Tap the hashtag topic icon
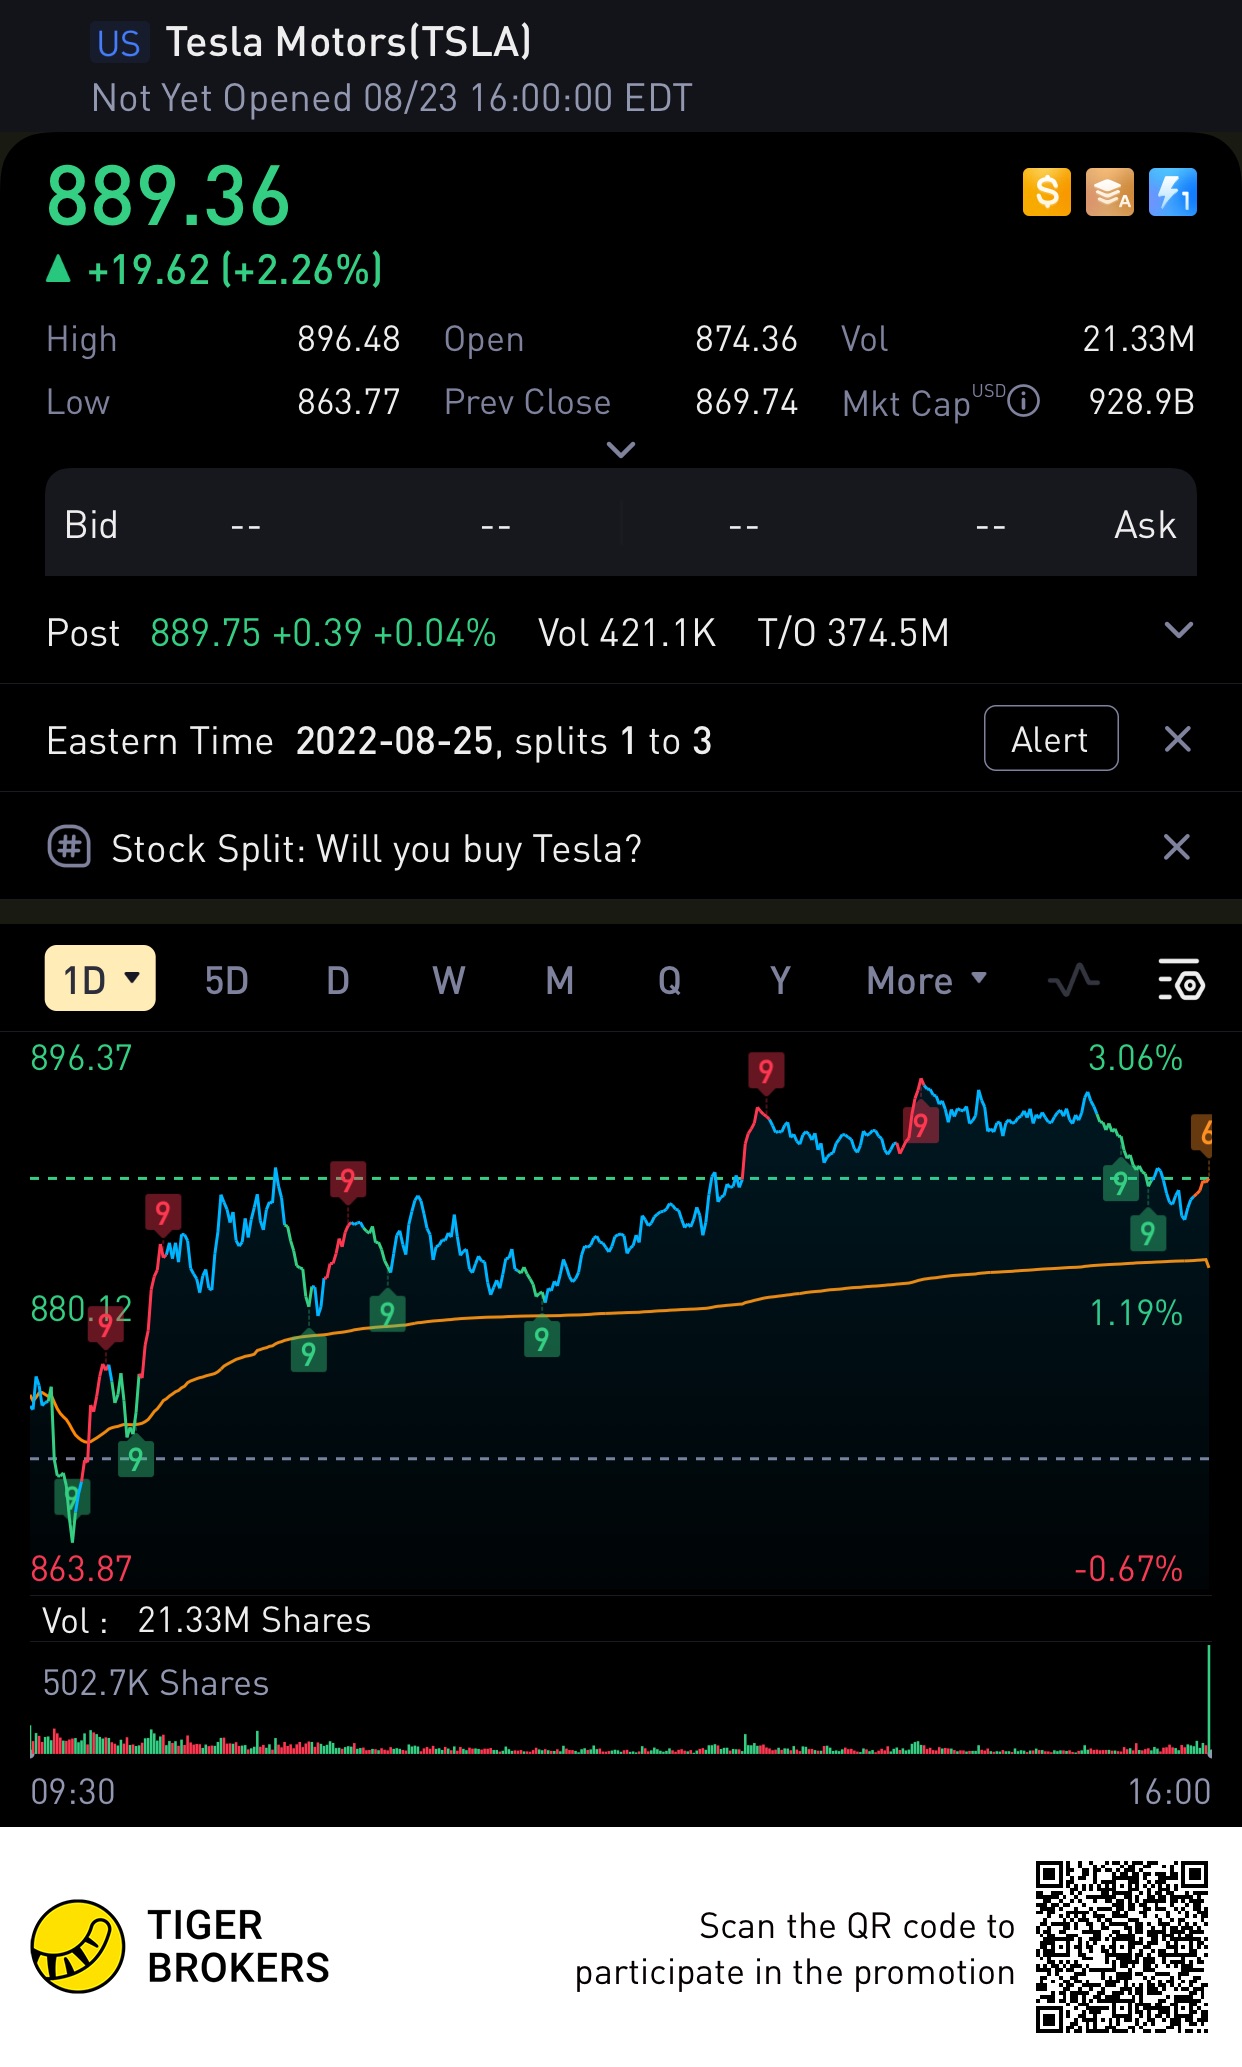This screenshot has width=1242, height=2067. pos(69,847)
